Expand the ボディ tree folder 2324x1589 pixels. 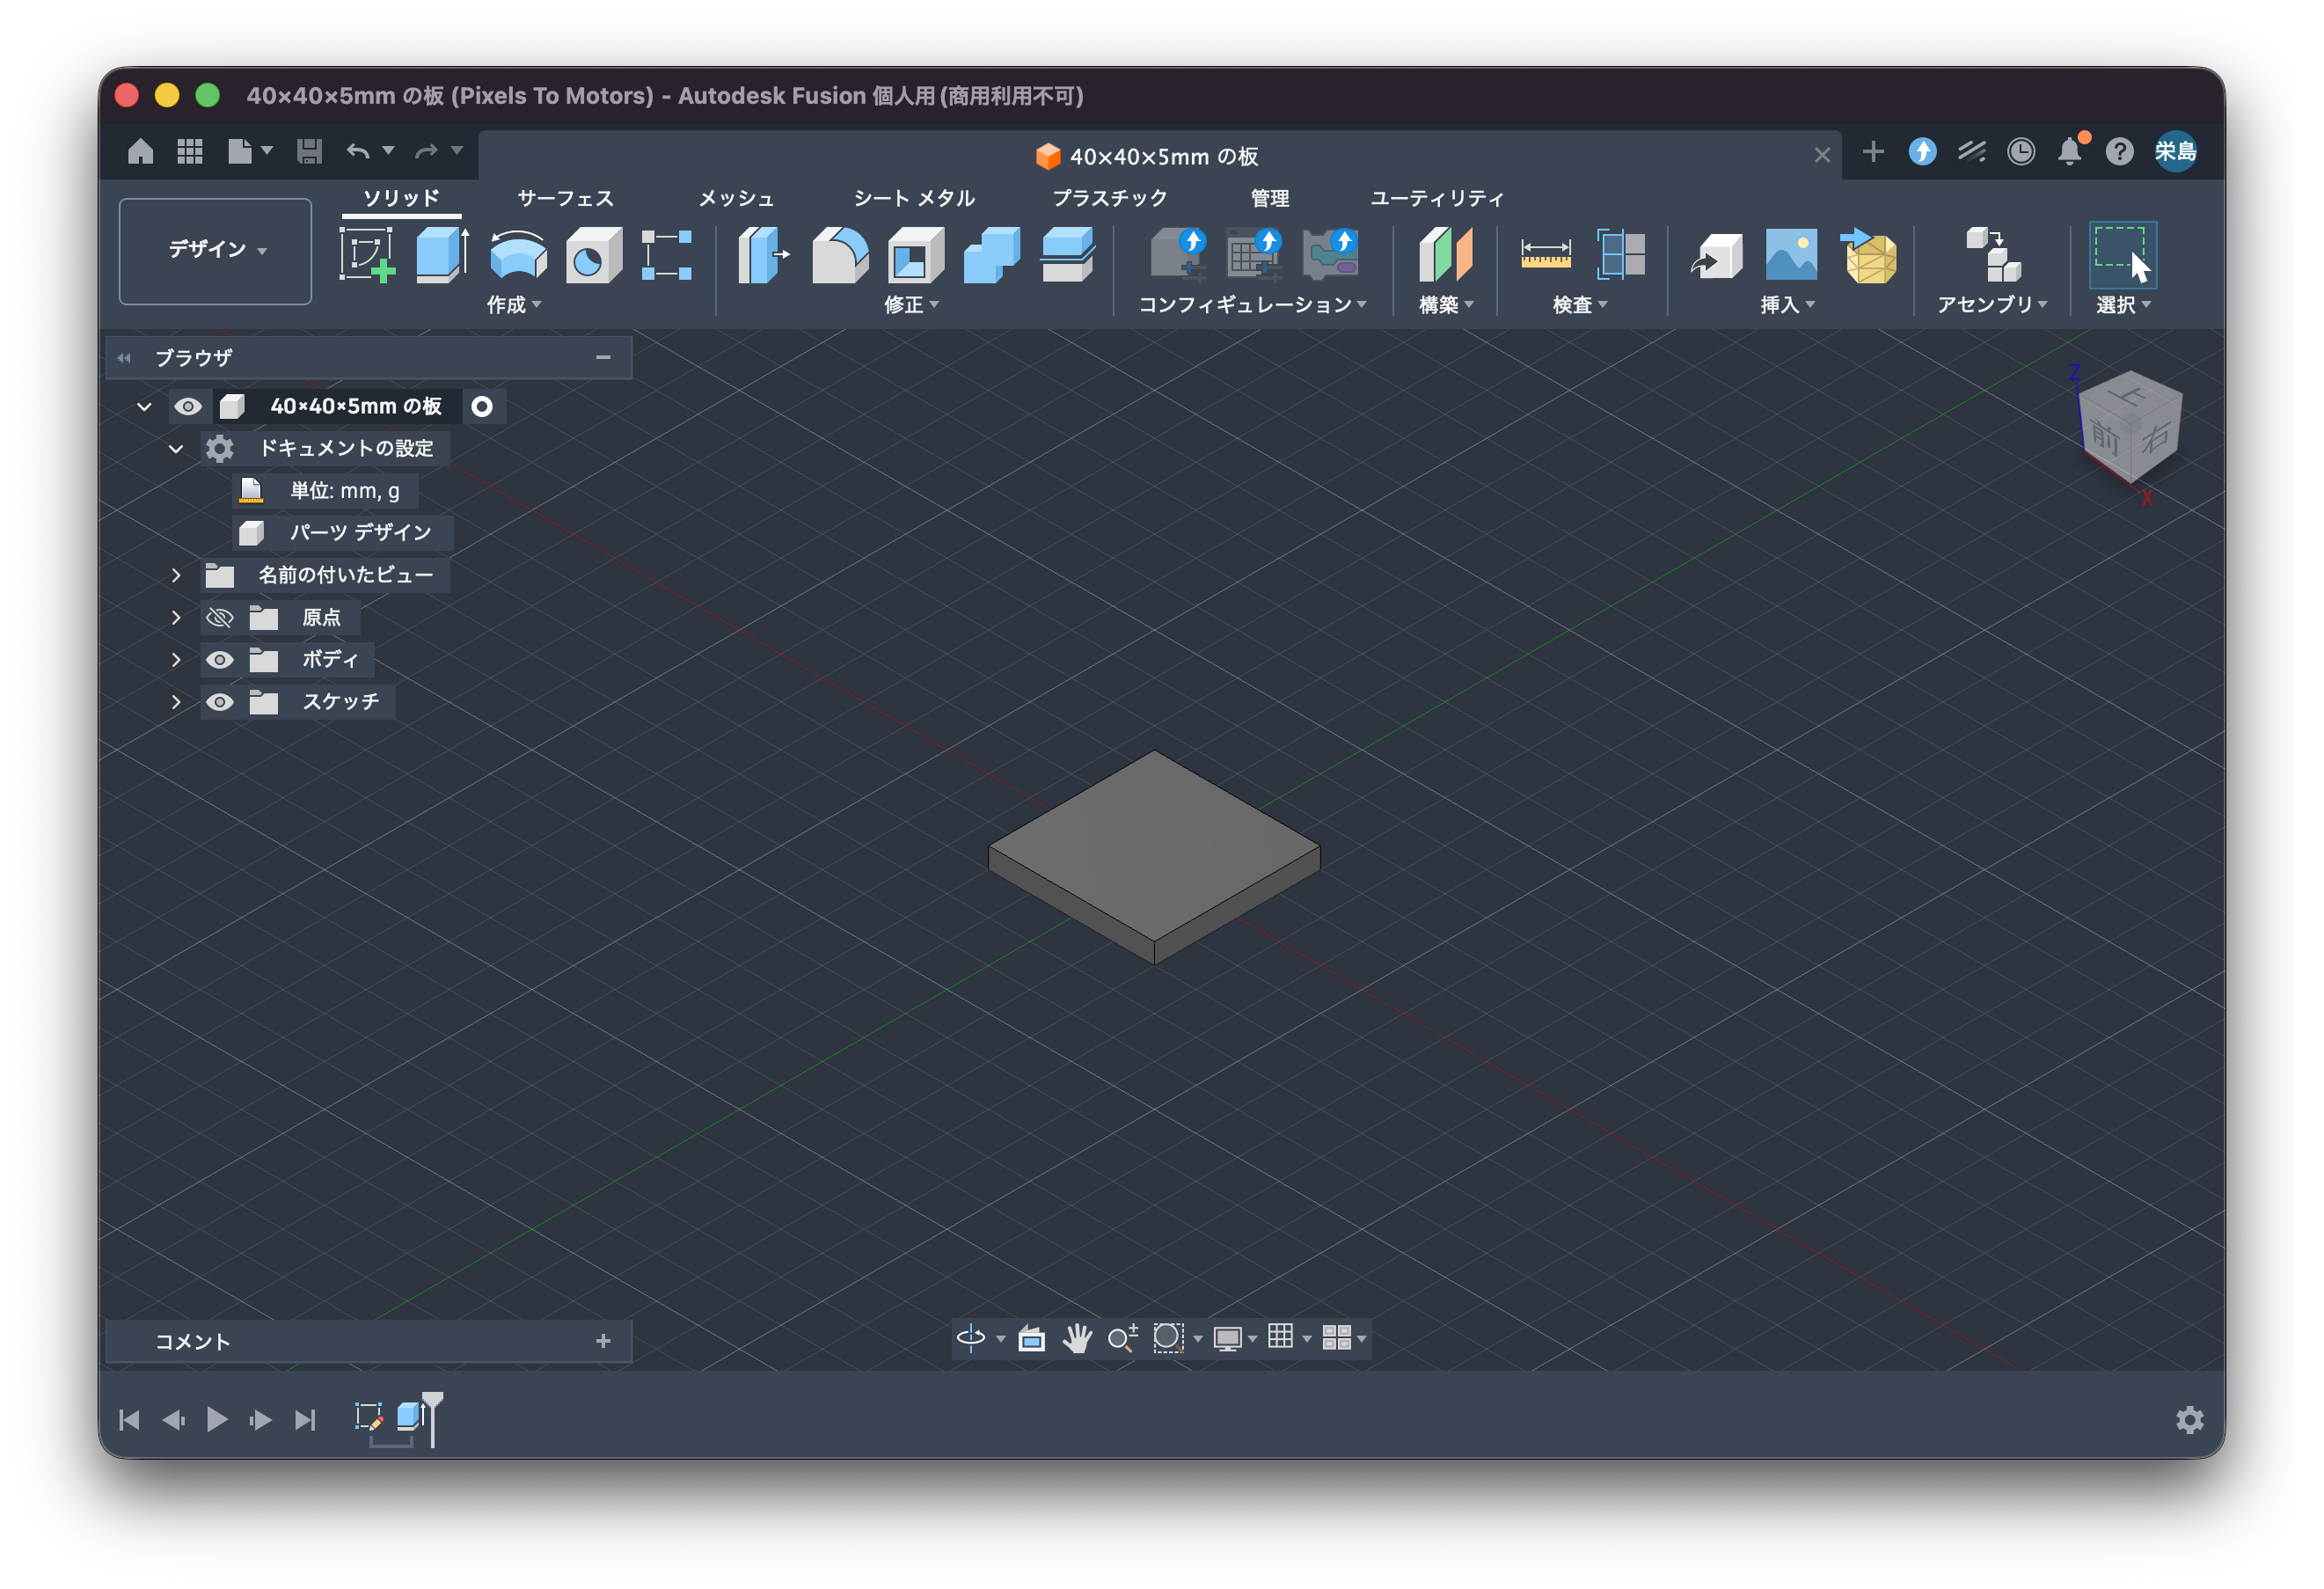point(176,660)
